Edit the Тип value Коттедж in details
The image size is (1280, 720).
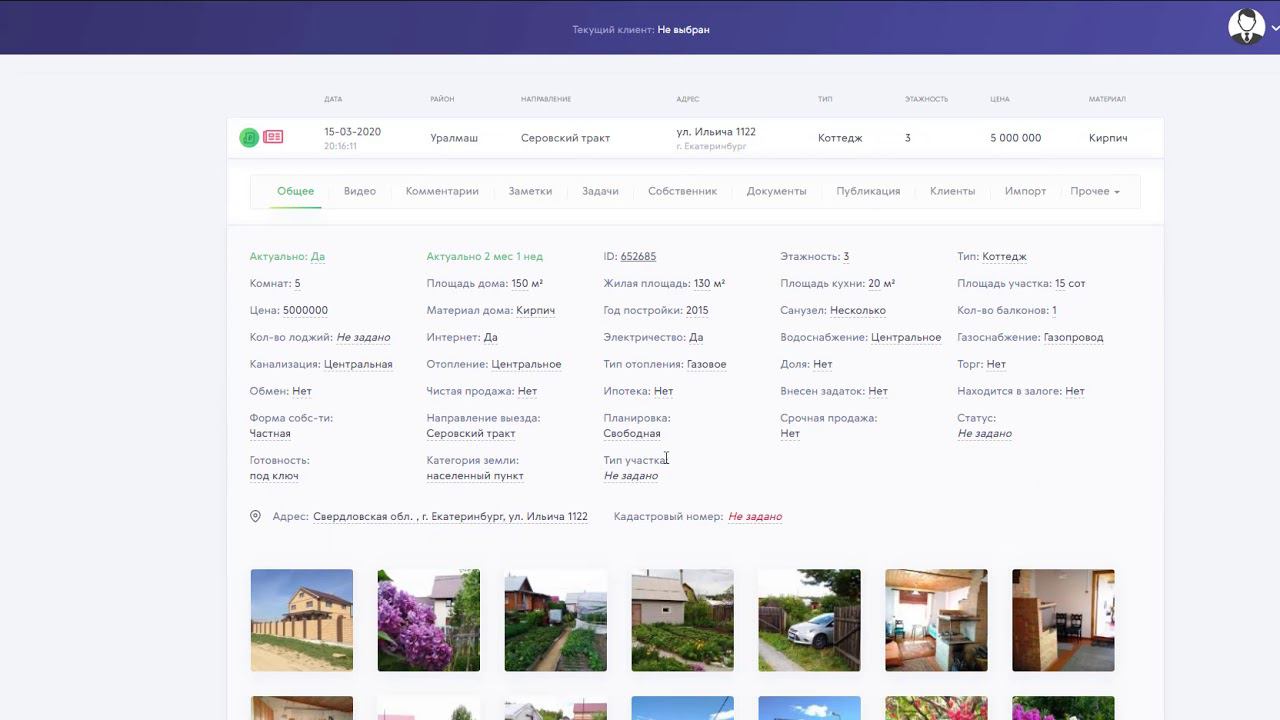(x=1004, y=257)
